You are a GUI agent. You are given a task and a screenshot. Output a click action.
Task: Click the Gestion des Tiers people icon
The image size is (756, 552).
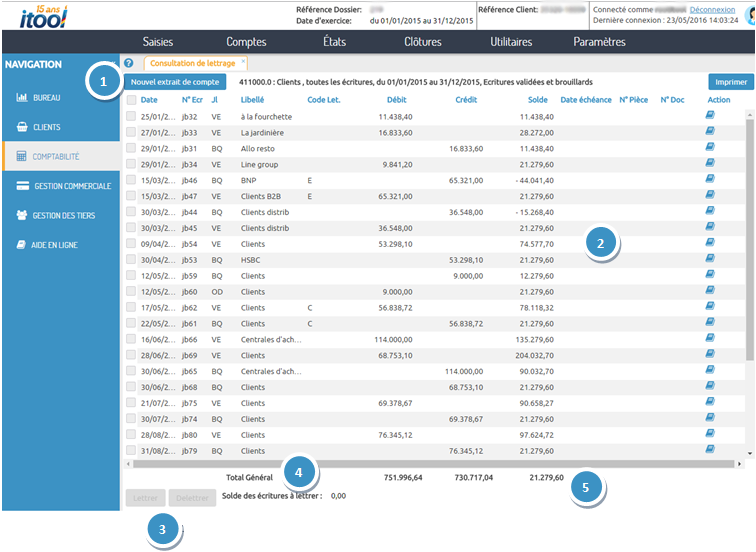tap(22, 215)
